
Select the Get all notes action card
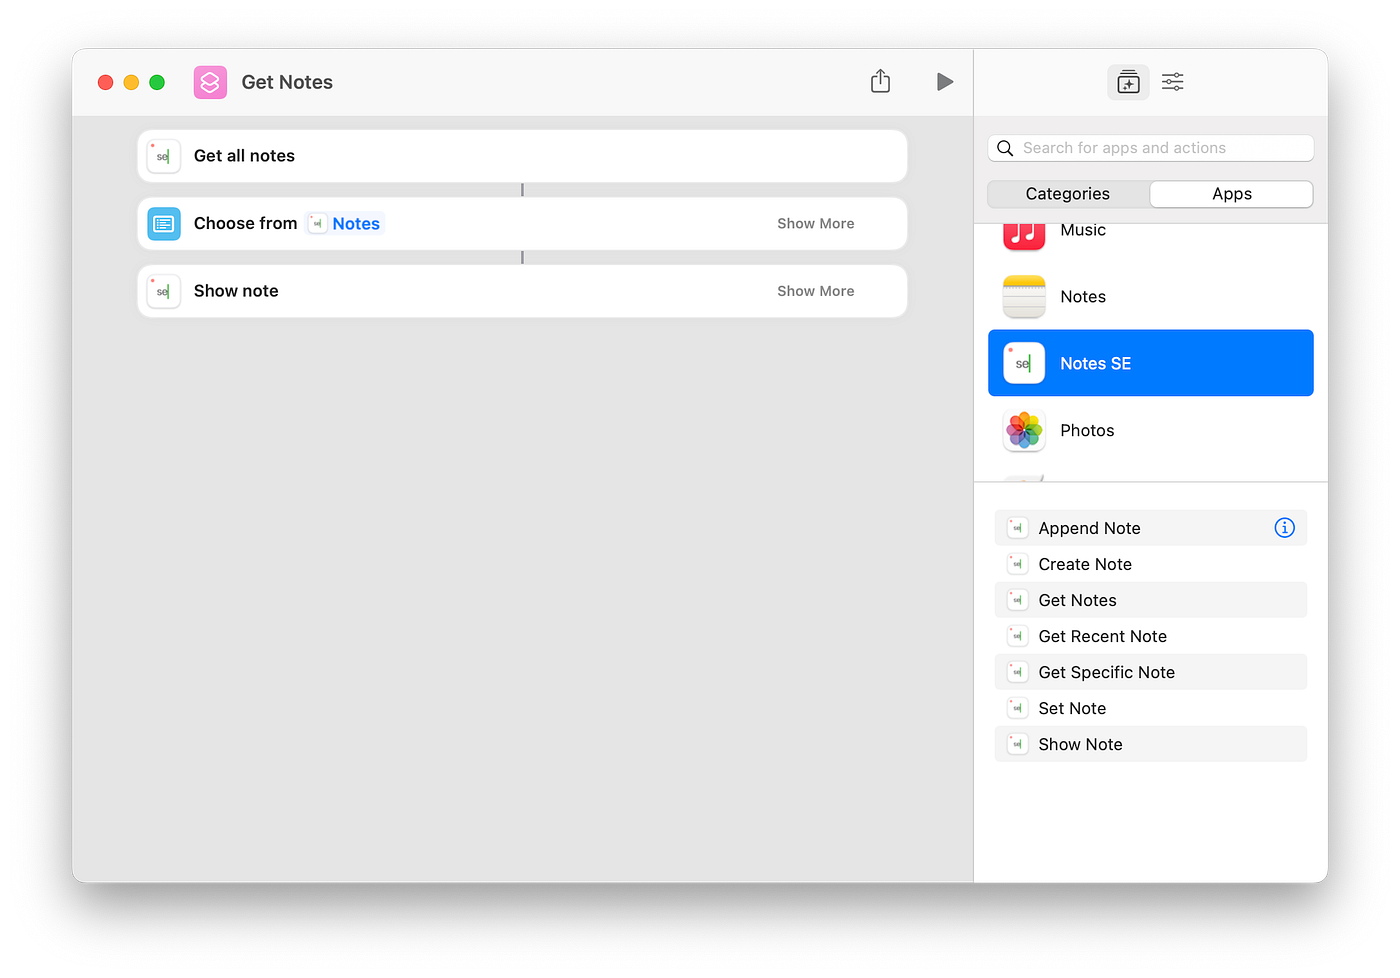click(522, 156)
